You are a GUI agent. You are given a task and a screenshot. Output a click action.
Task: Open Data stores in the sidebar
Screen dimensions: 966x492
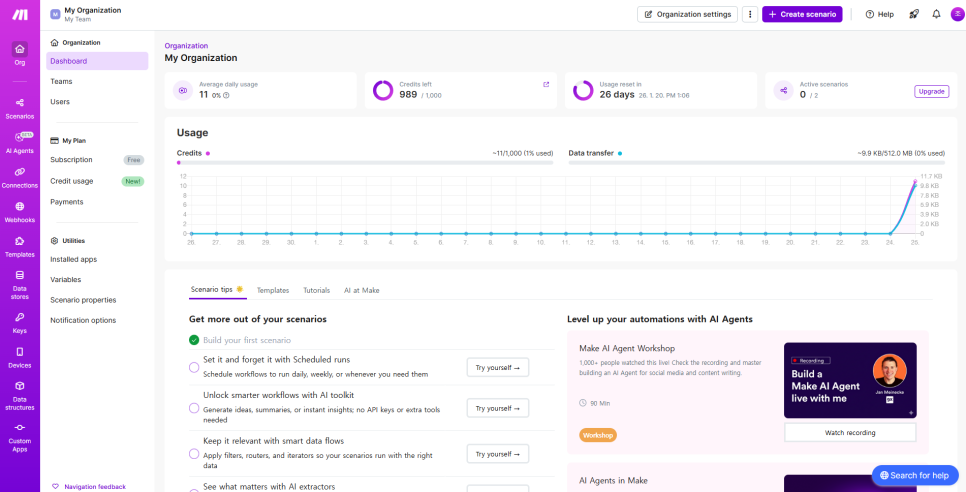pyautogui.click(x=20, y=285)
